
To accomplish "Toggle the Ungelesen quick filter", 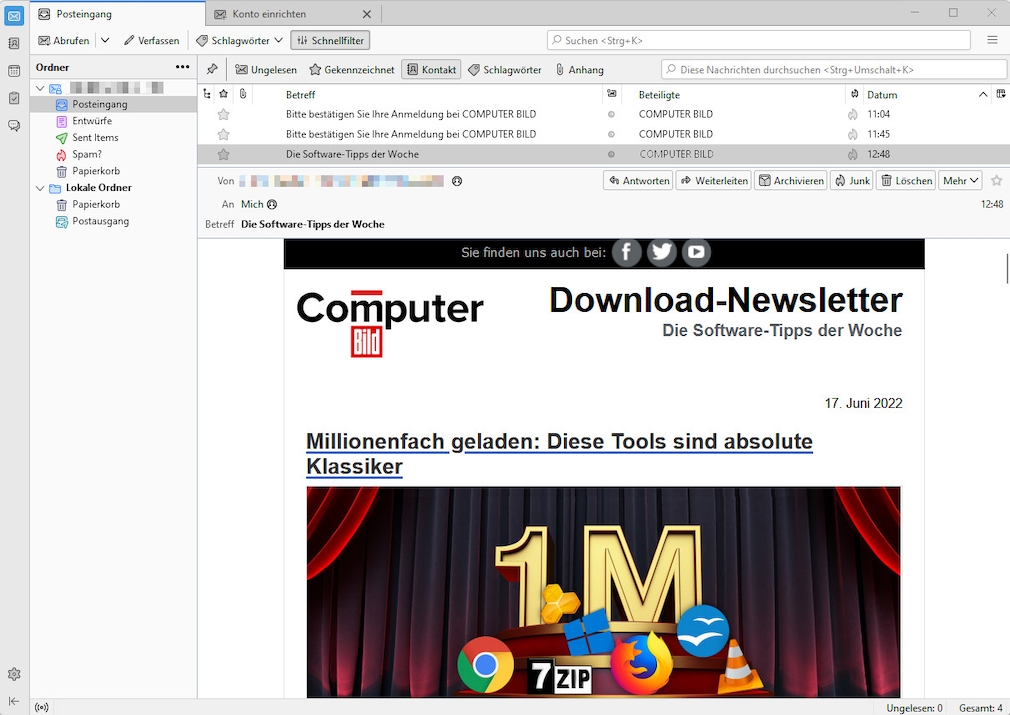I will (266, 70).
